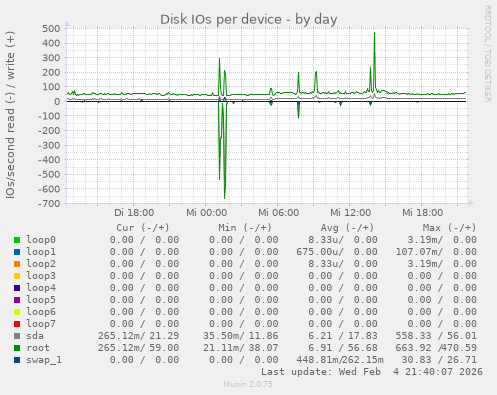The image size is (497, 395).
Task: Click the loop3 yellow legend swatch
Action: coord(17,276)
